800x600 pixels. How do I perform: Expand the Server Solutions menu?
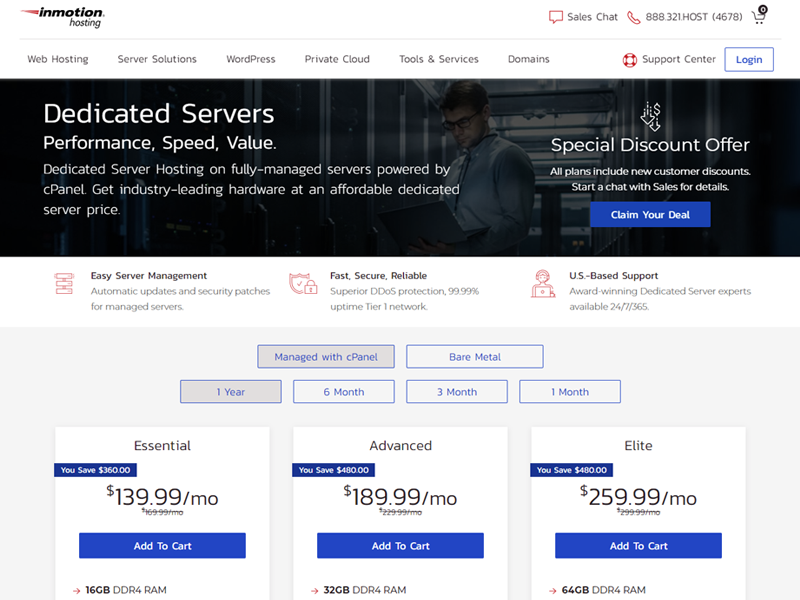tap(157, 59)
